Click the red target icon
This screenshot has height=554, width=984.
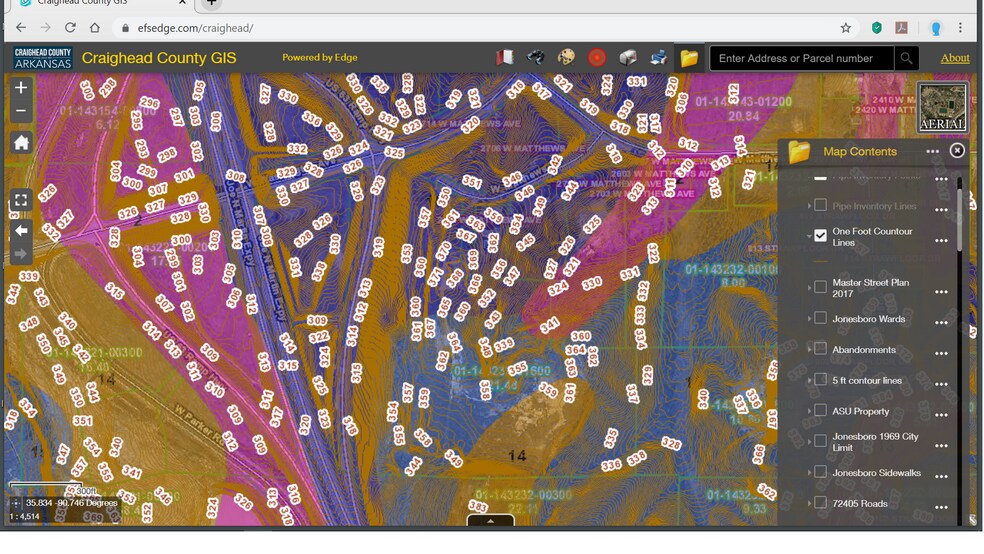coord(597,58)
